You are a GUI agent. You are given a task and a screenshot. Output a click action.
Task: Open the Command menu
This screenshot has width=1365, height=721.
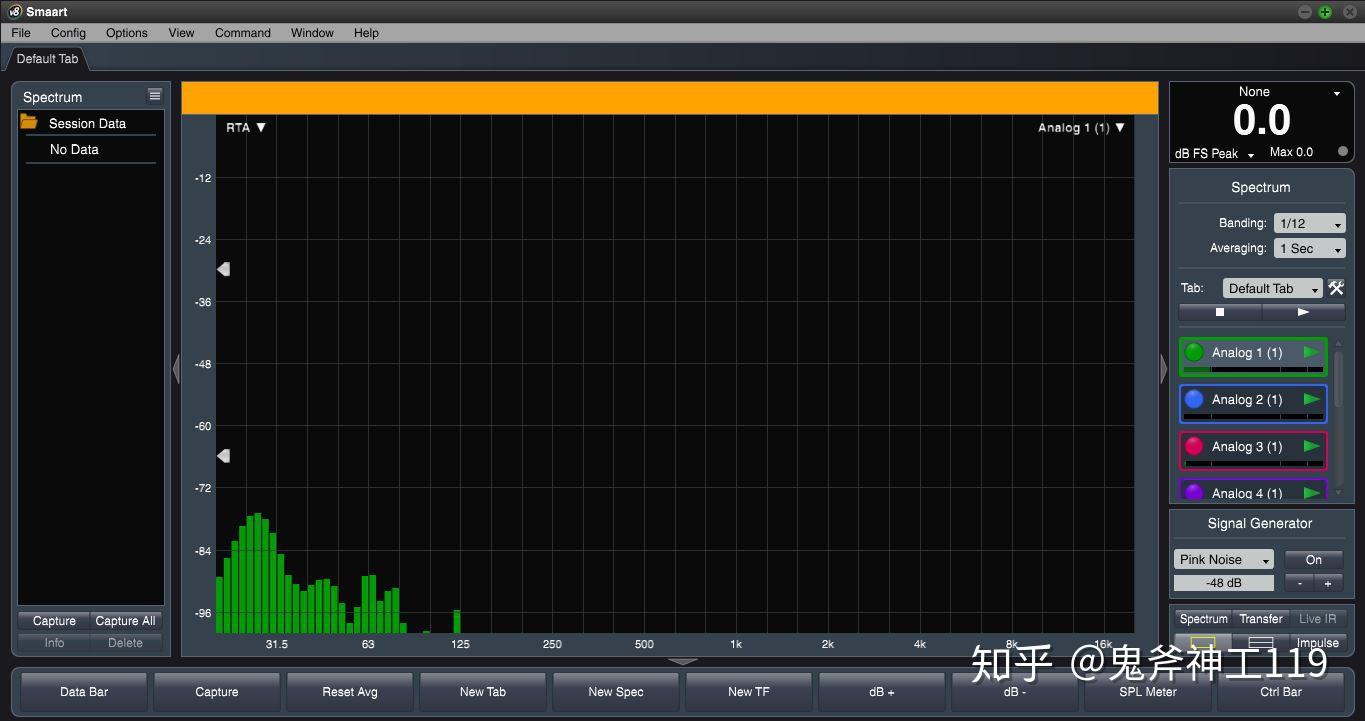coord(243,33)
